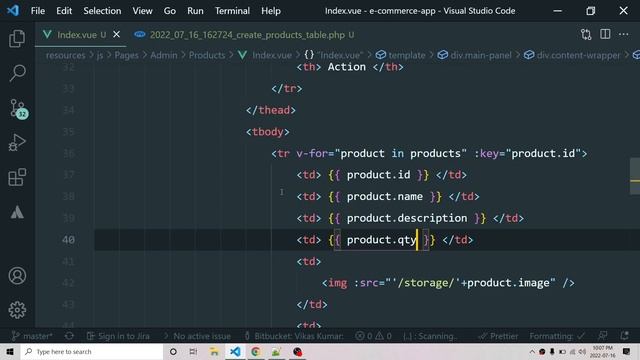Click the minimap scrollbar at right edge

[x=635, y=176]
